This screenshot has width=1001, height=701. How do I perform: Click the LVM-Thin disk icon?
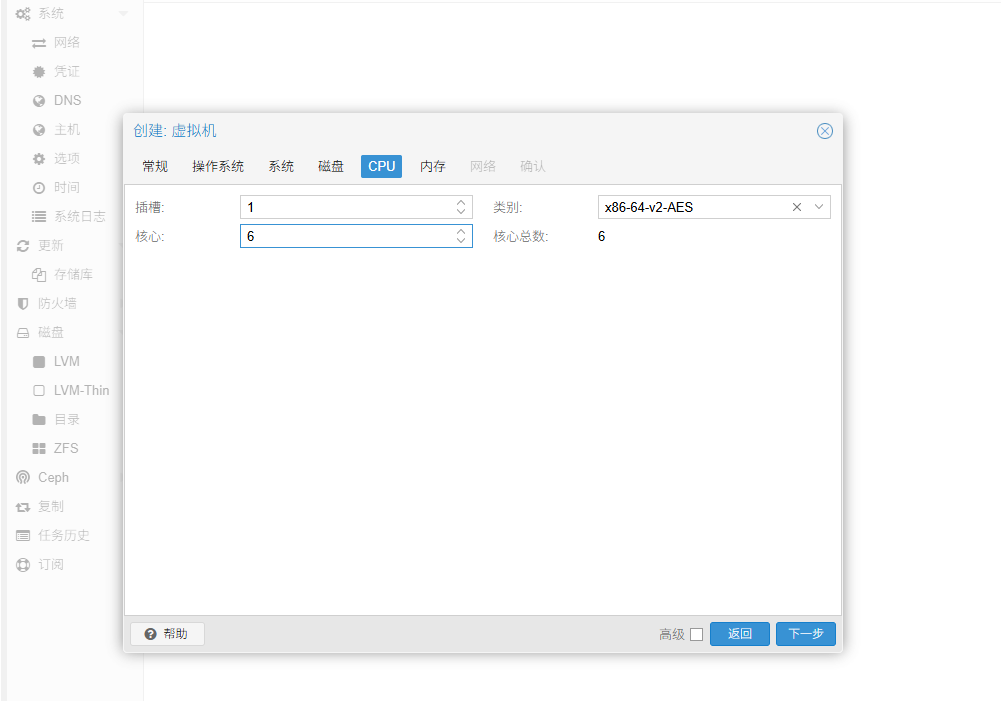[39, 390]
